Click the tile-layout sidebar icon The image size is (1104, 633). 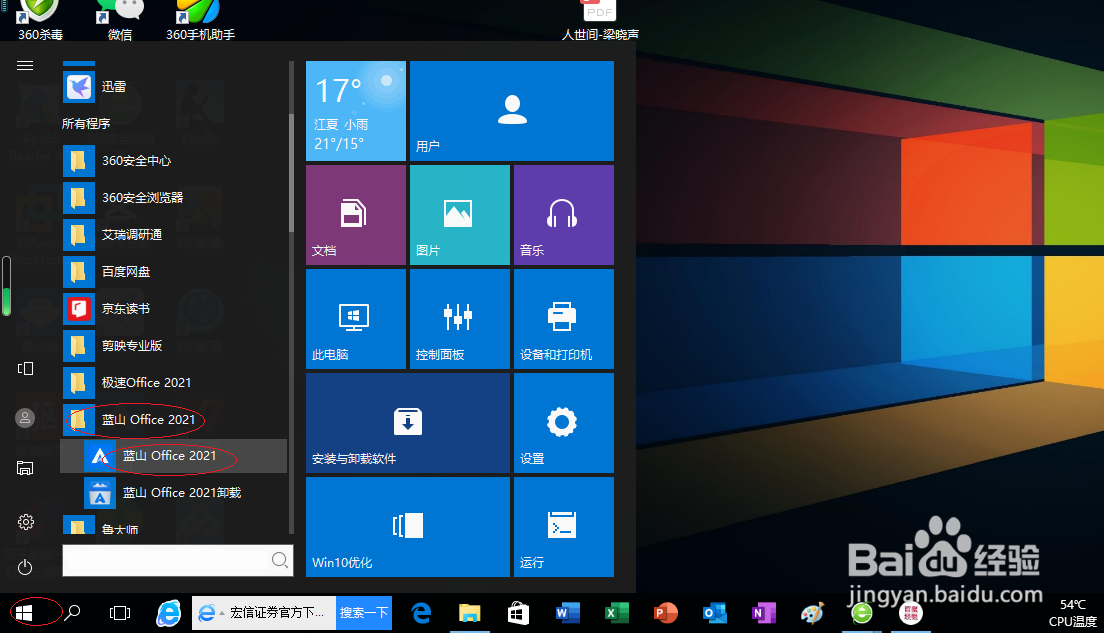[x=25, y=368]
